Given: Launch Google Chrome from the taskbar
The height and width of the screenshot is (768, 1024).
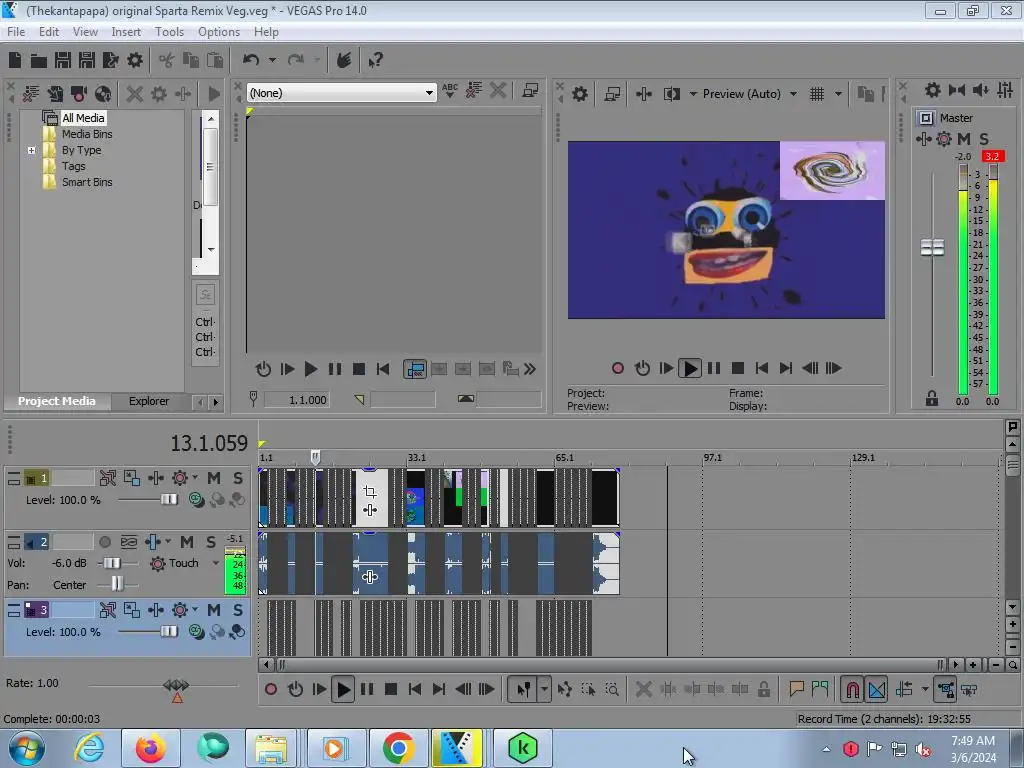Looking at the screenshot, I should tap(398, 748).
